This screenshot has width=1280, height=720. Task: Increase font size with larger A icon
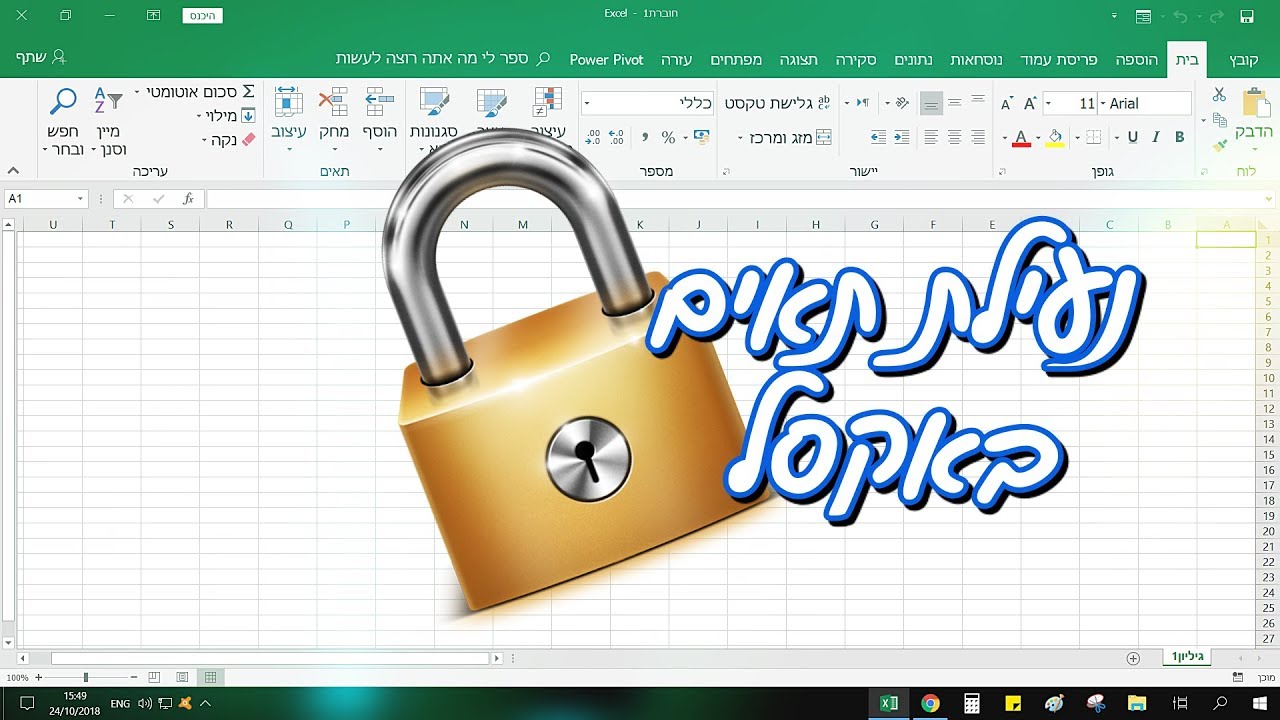[x=1029, y=104]
